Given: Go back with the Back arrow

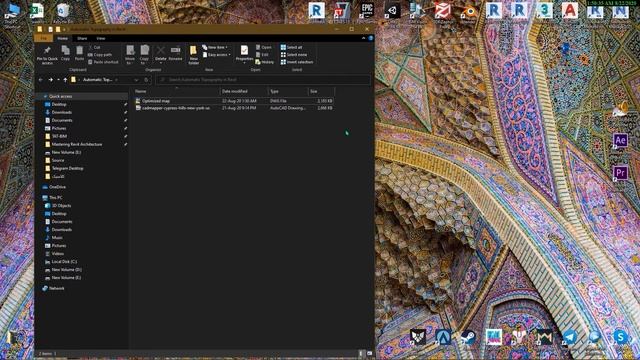Looking at the screenshot, I should (40, 80).
